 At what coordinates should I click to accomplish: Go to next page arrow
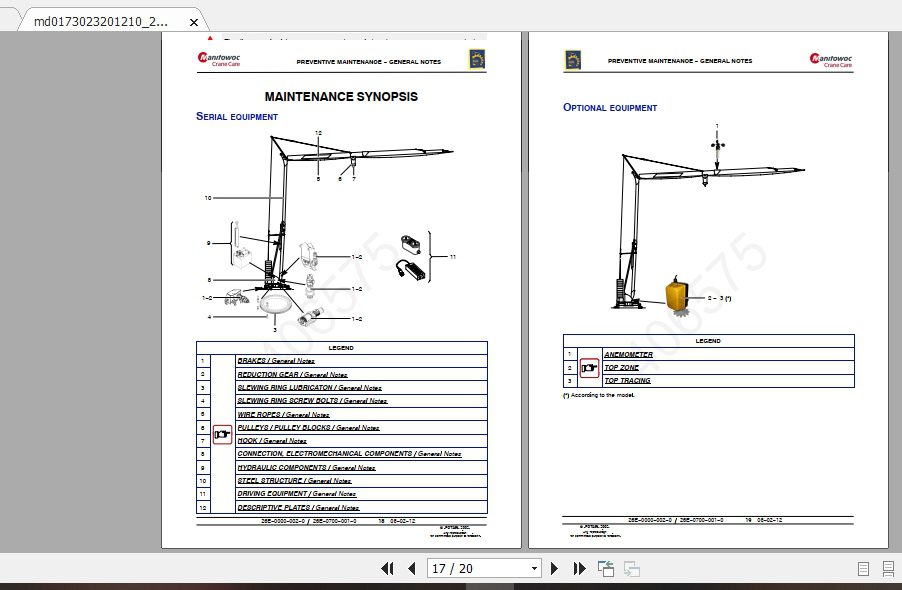(555, 568)
